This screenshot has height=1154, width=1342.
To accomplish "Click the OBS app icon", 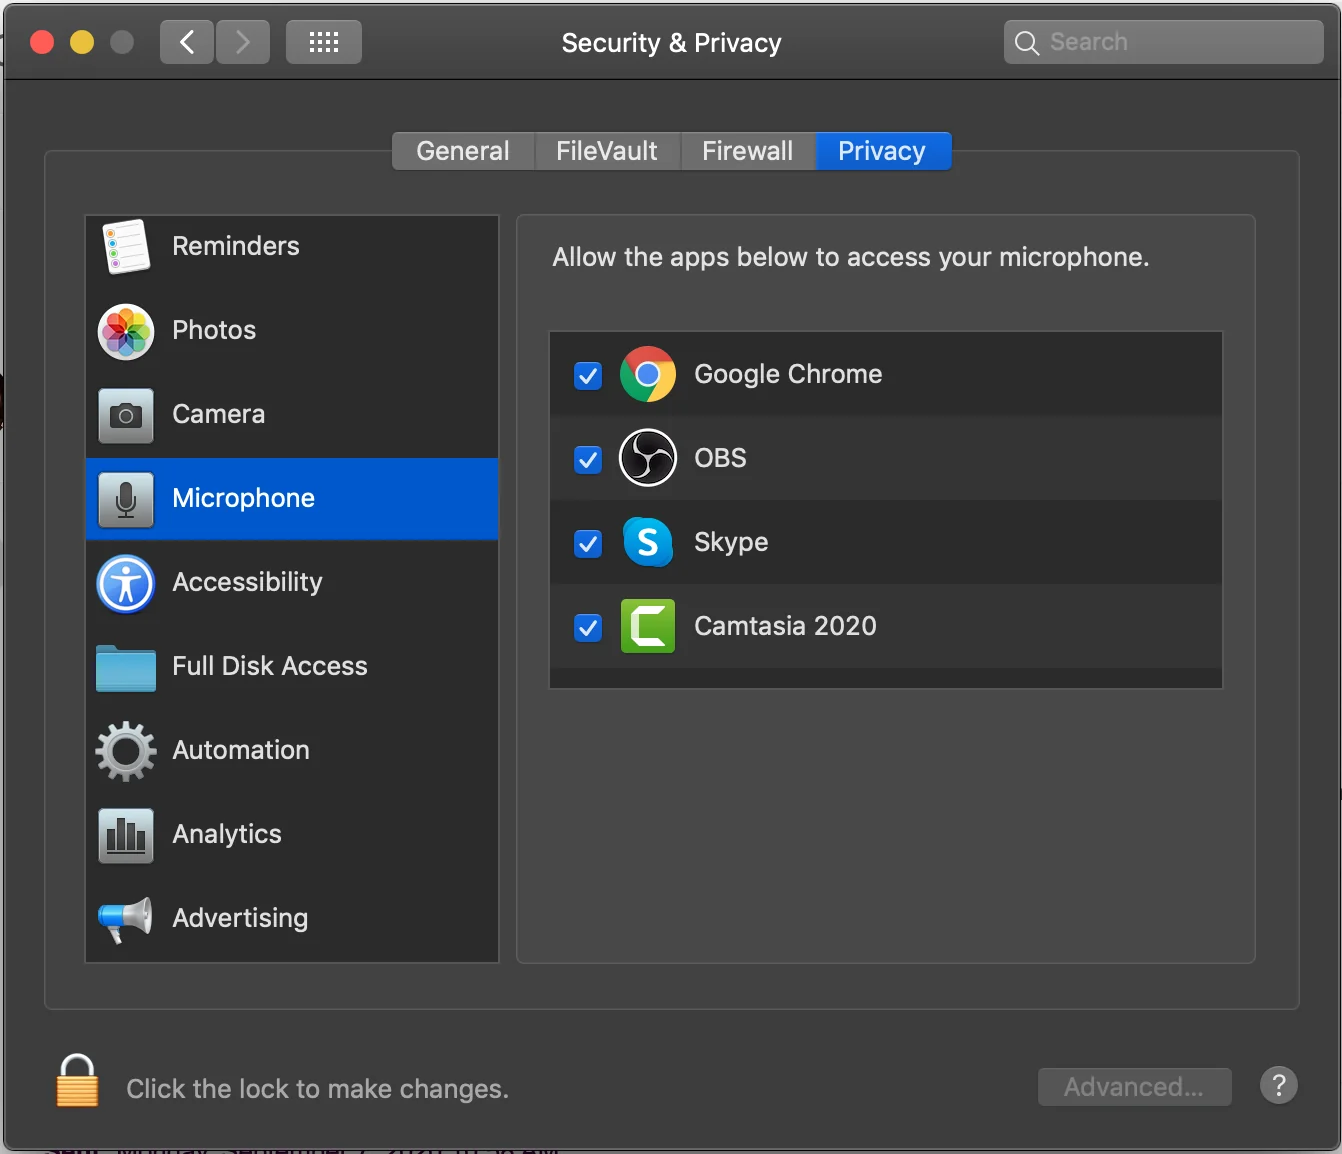I will [648, 458].
